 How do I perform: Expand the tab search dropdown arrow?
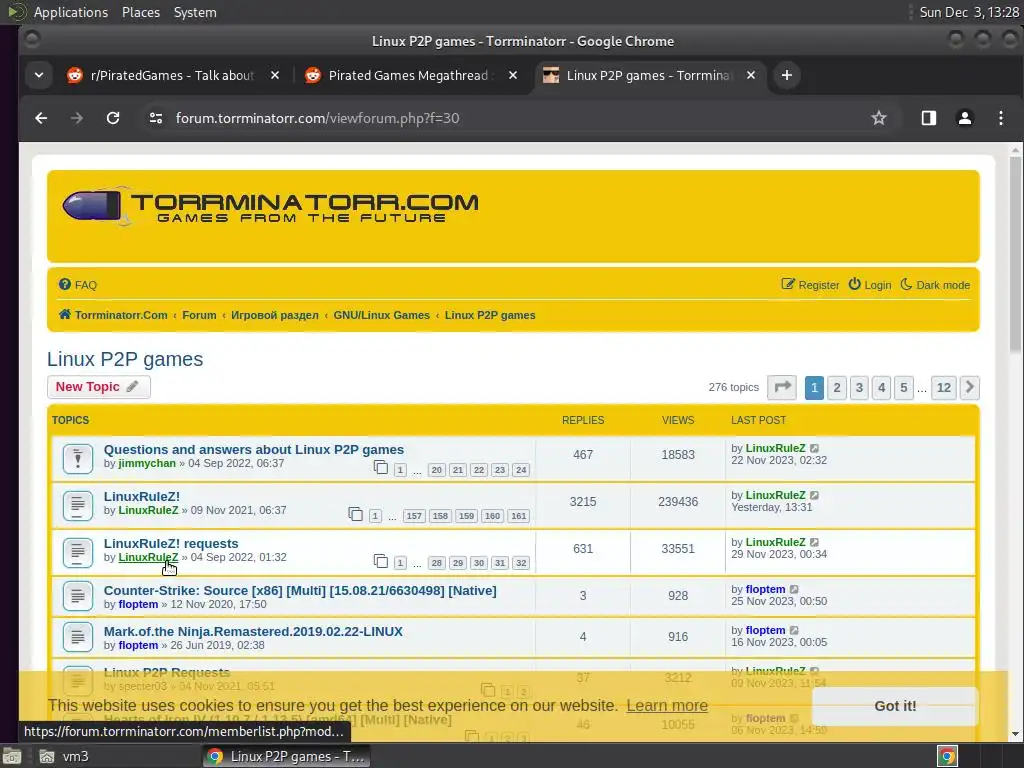[x=39, y=75]
